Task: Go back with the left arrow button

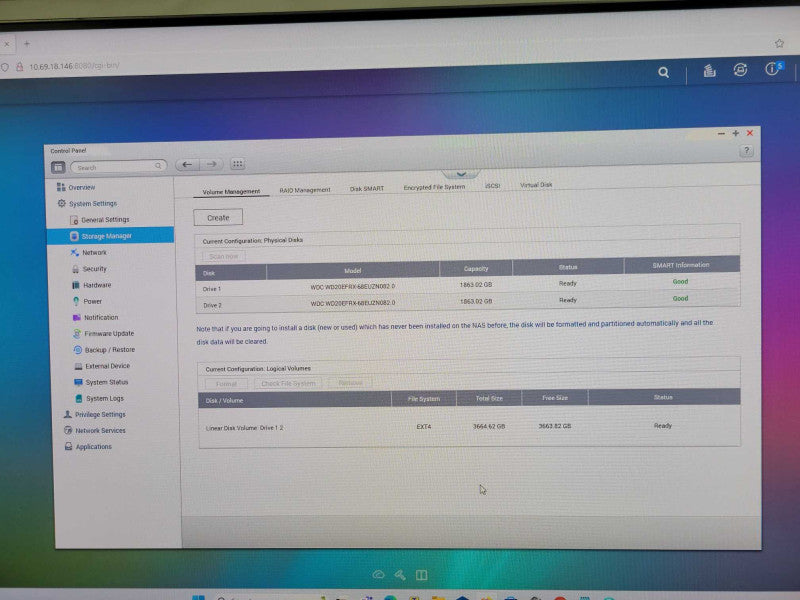Action: click(x=187, y=164)
